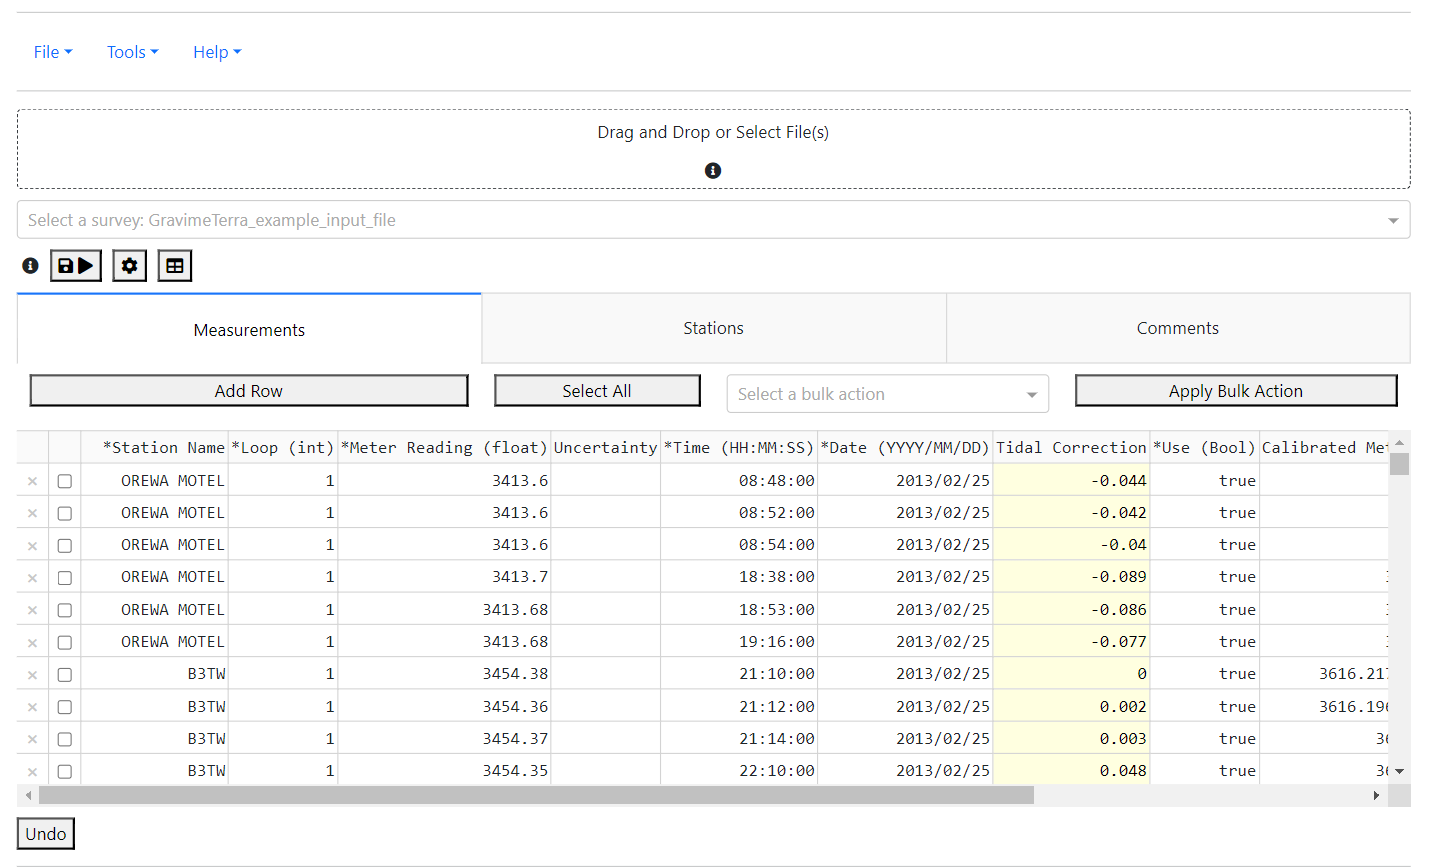Tick checkbox for OREWA MOTEL 08:48:00 row

pos(65,481)
